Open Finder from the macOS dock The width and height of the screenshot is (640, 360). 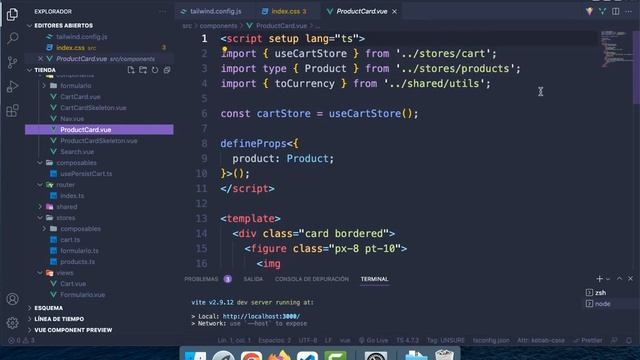pos(196,355)
